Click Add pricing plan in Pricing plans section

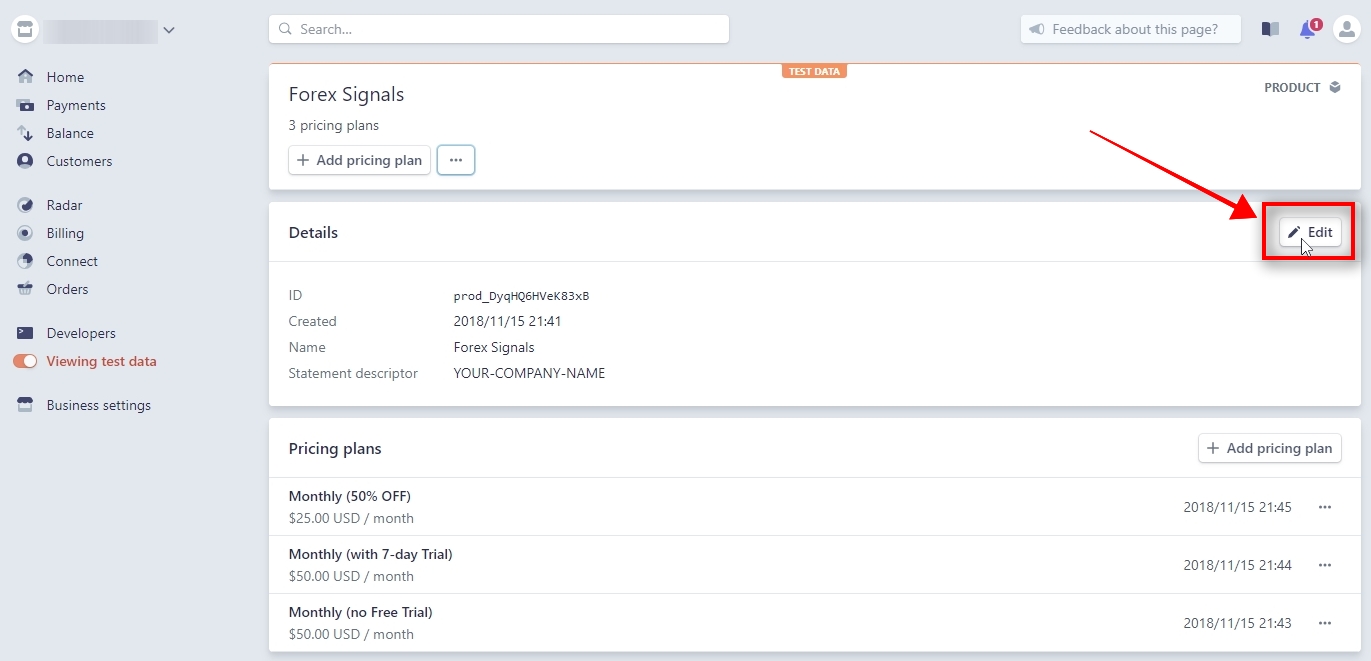tap(1269, 448)
